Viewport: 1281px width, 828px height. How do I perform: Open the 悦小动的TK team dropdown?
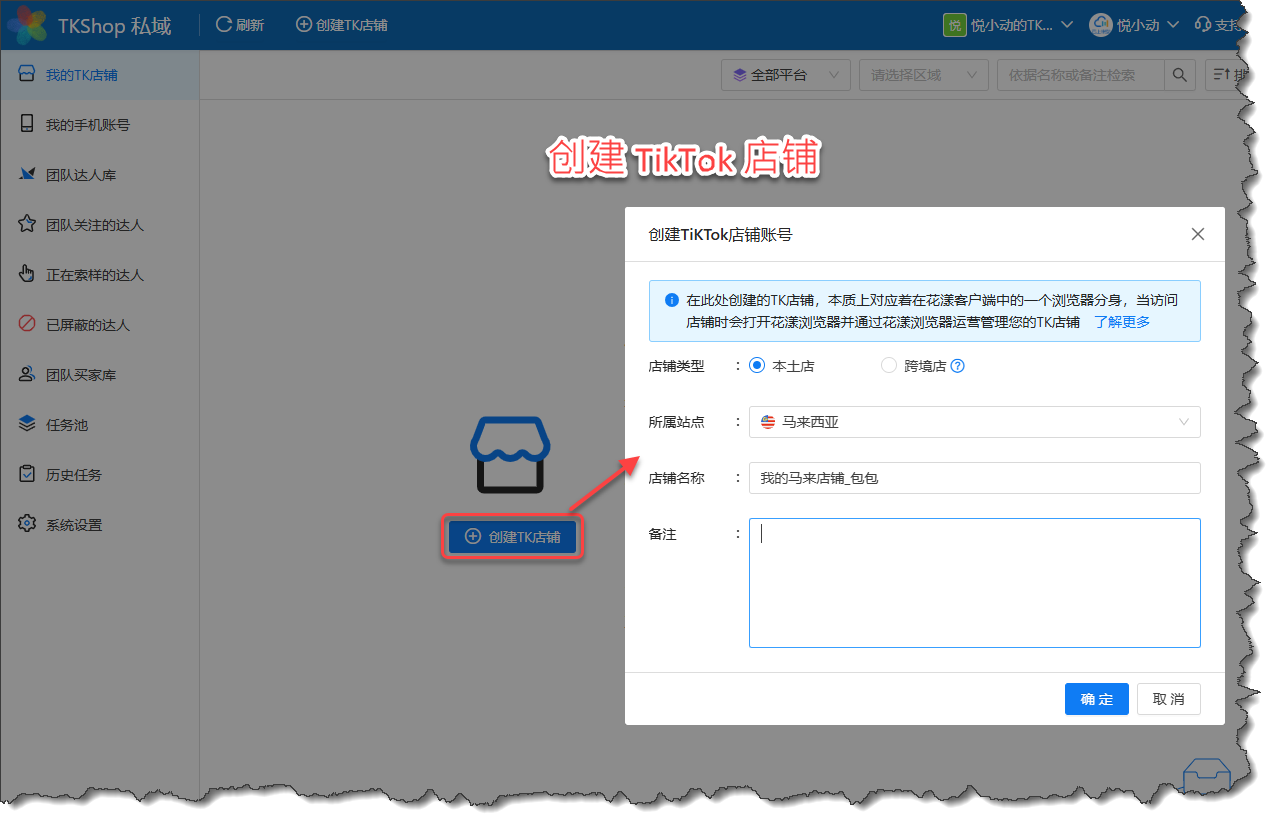(1008, 25)
